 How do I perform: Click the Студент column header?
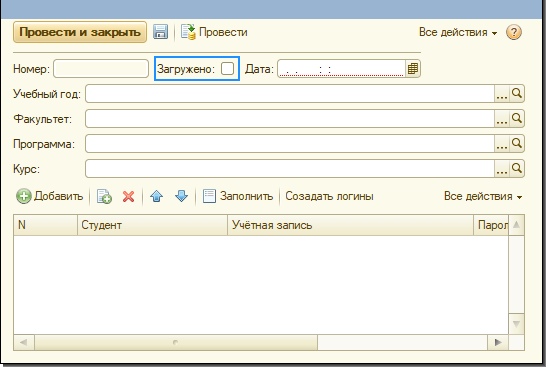[152, 225]
